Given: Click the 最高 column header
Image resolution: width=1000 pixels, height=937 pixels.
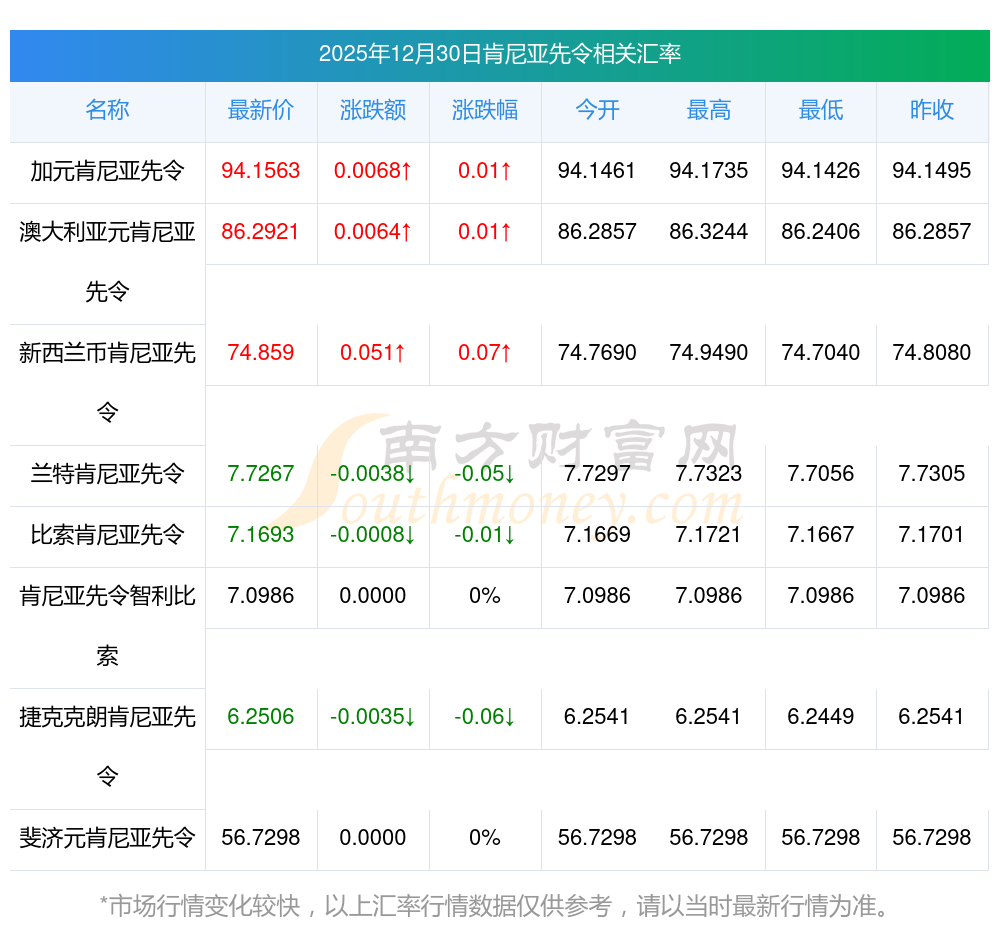Looking at the screenshot, I should [709, 111].
